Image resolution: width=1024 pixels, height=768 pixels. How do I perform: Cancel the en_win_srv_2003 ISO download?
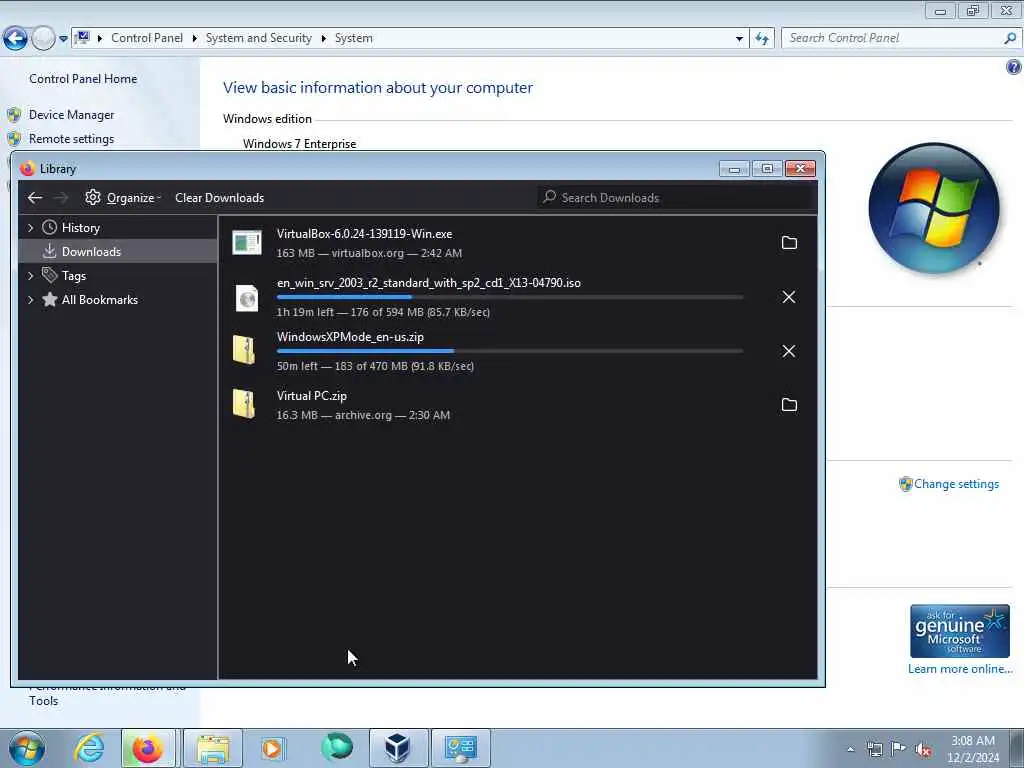[x=789, y=297]
